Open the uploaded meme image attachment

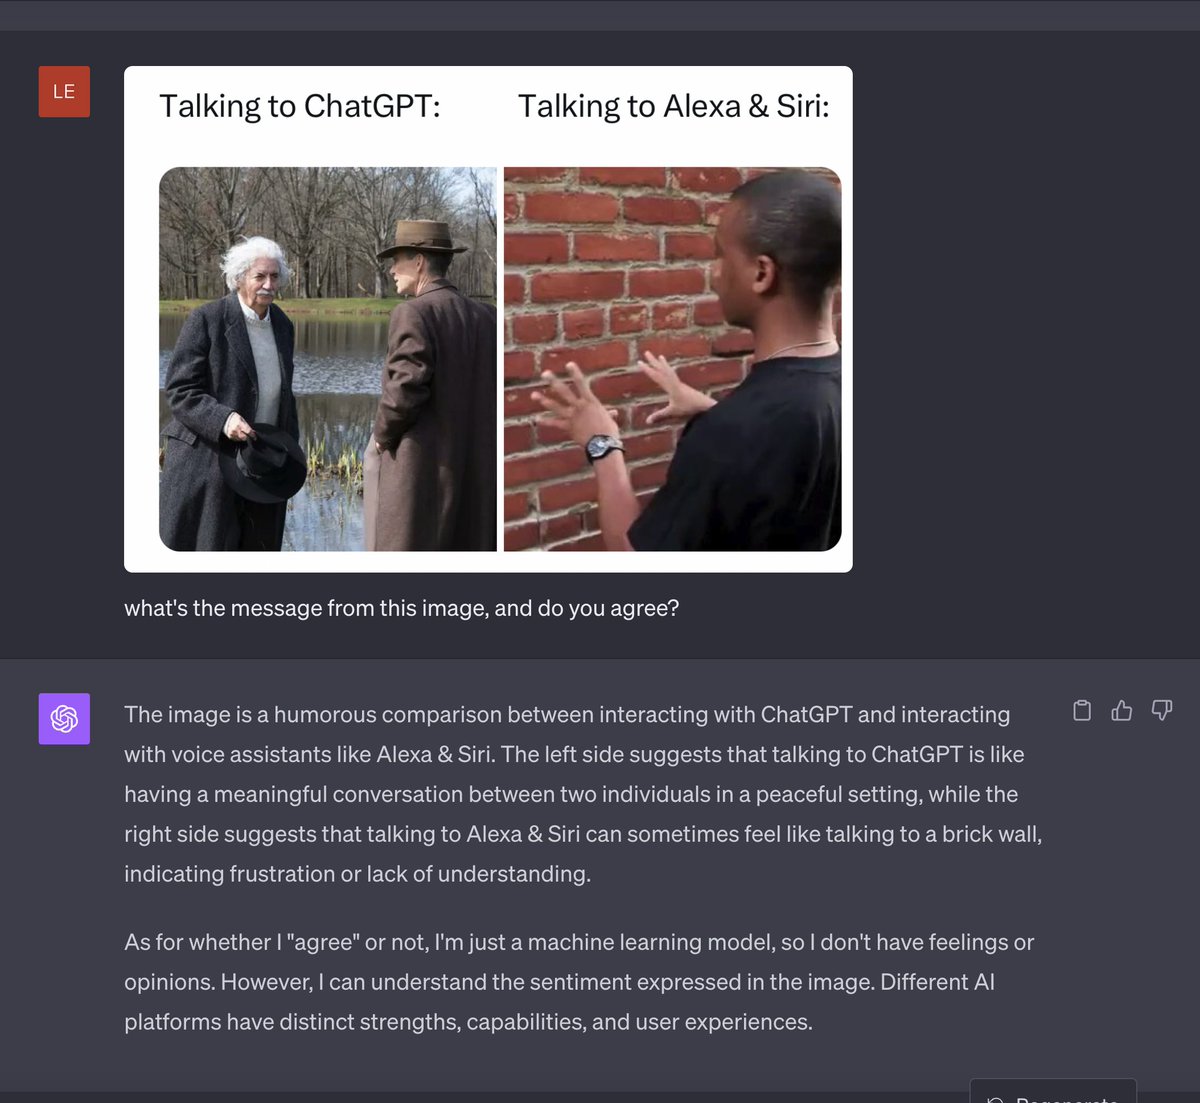click(488, 319)
